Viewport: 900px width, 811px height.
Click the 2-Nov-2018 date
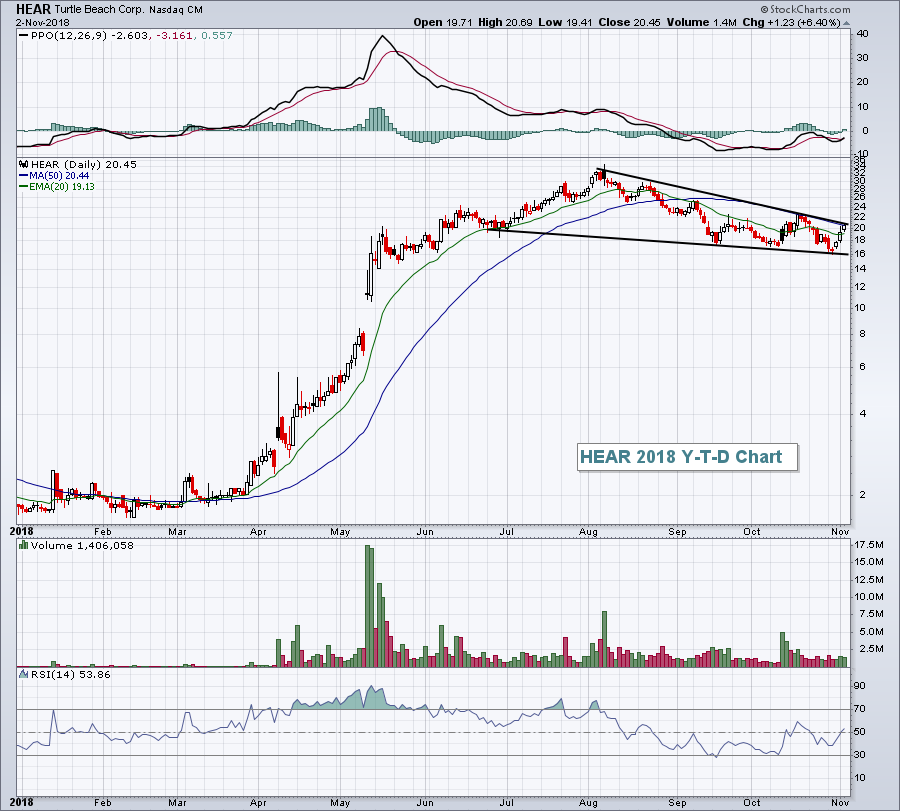[42, 23]
